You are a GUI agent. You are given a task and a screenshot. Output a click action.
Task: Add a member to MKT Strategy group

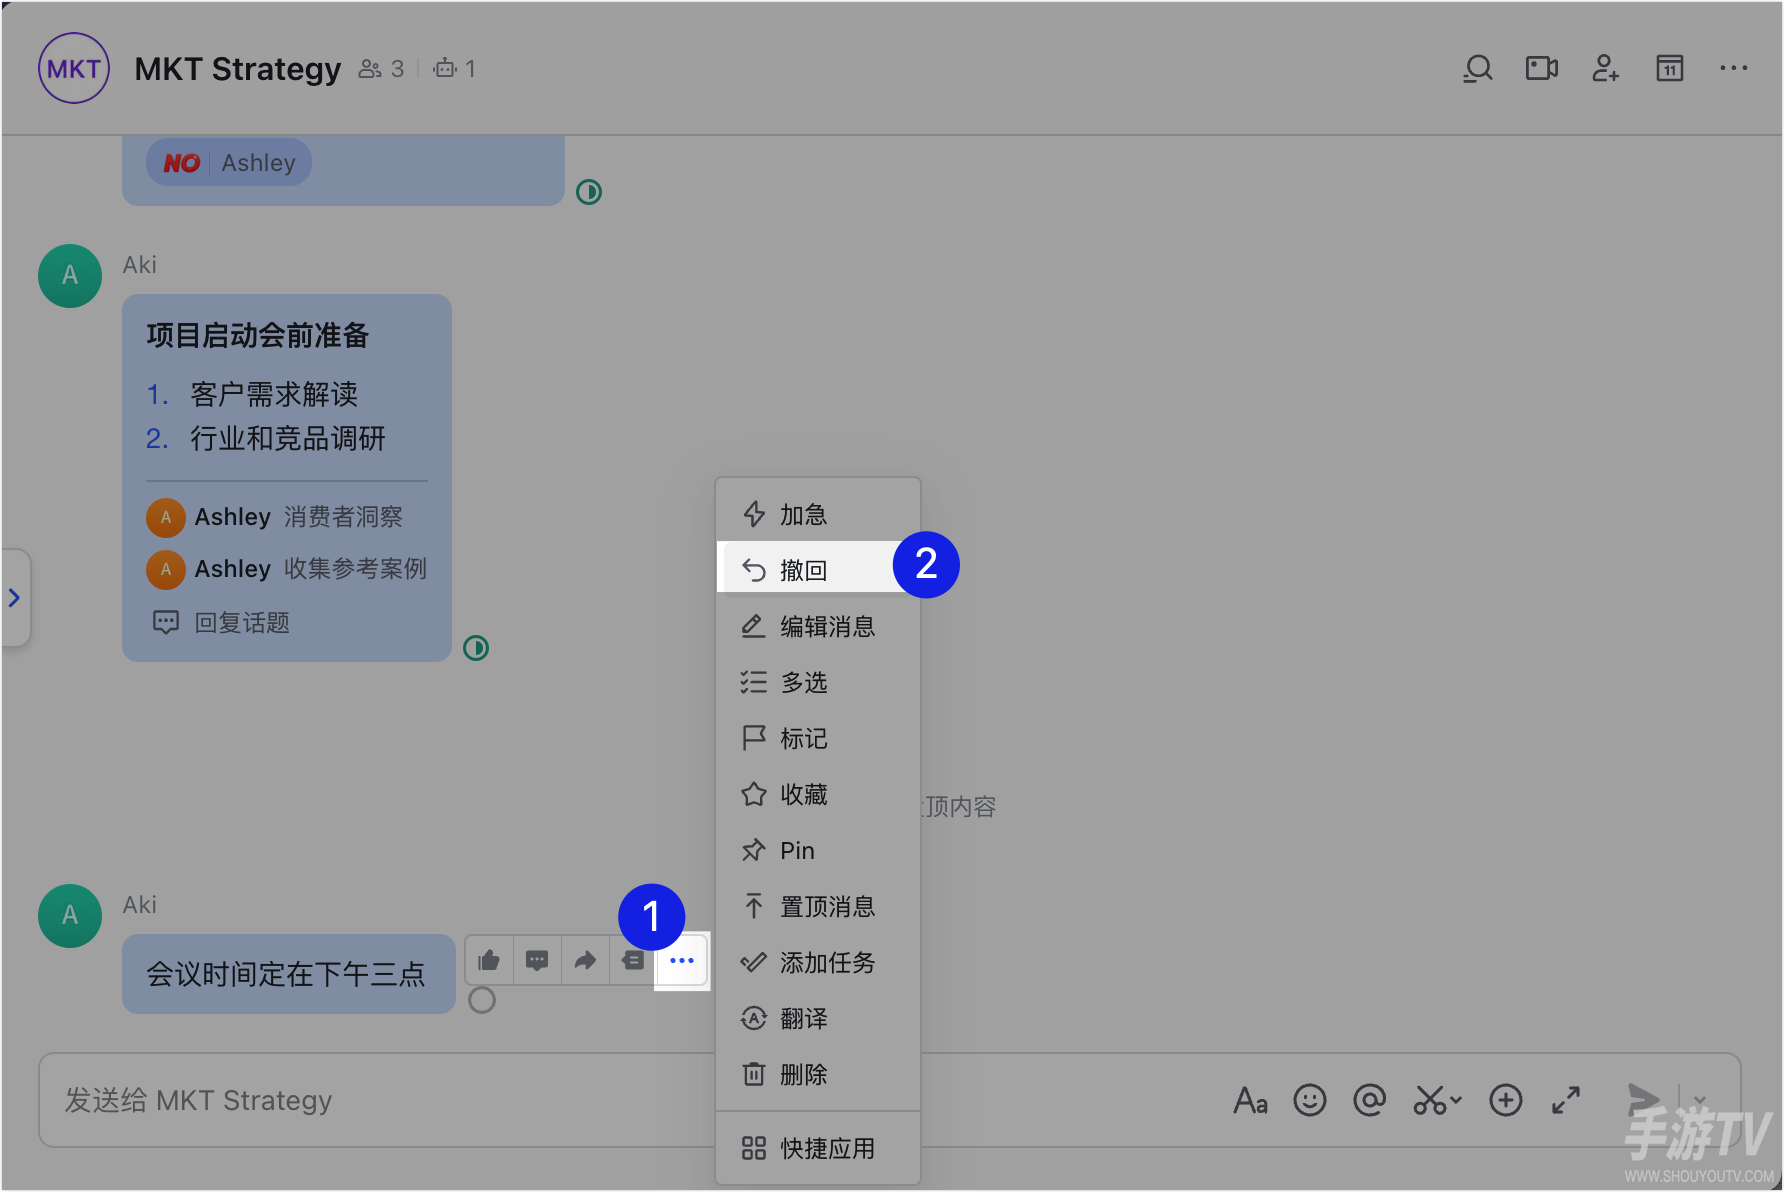[1605, 69]
